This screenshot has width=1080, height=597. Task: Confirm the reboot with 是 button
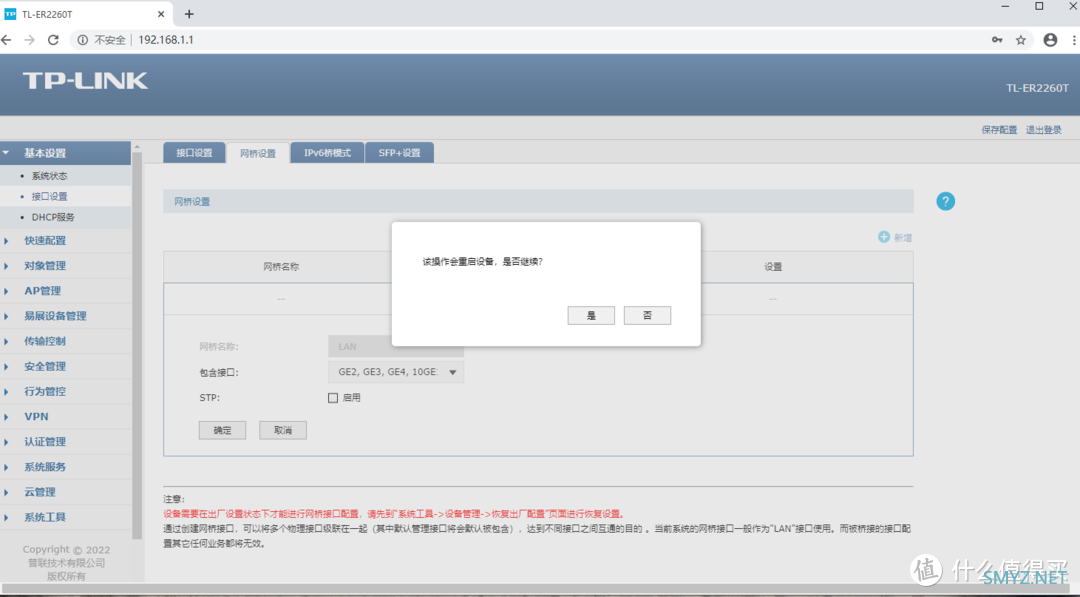click(591, 315)
